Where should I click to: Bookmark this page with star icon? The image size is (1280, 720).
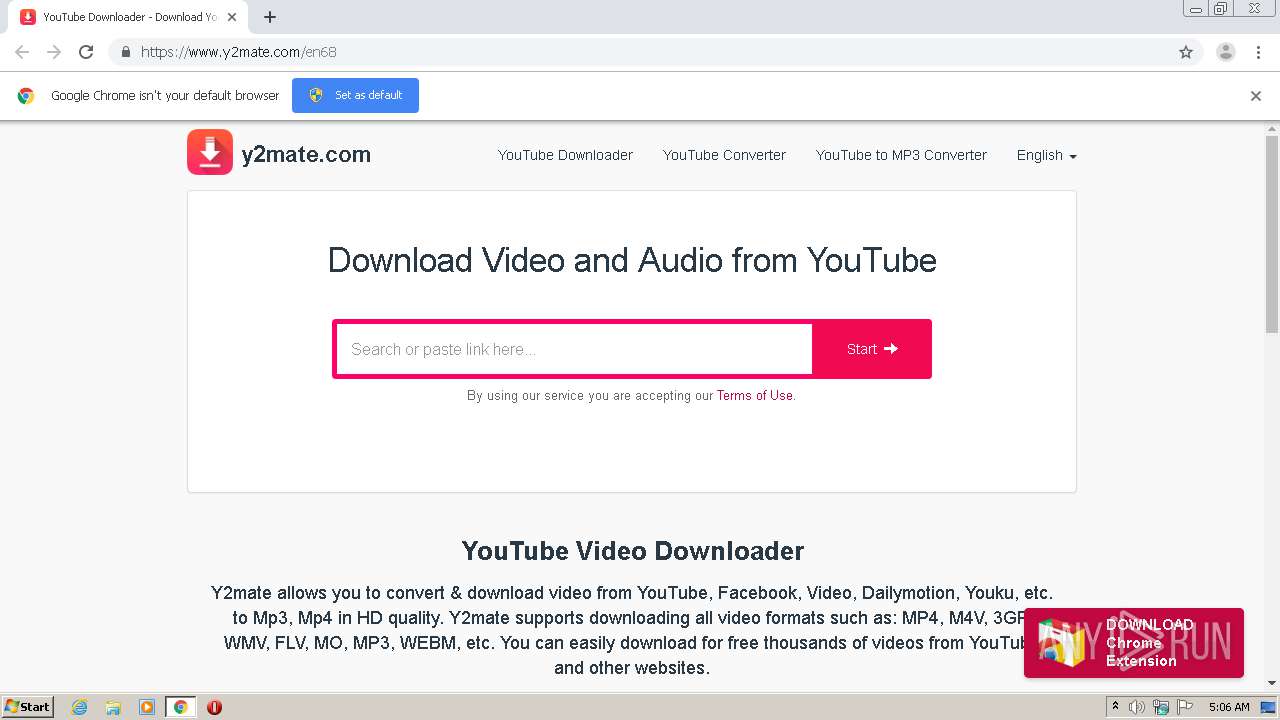[x=1186, y=52]
